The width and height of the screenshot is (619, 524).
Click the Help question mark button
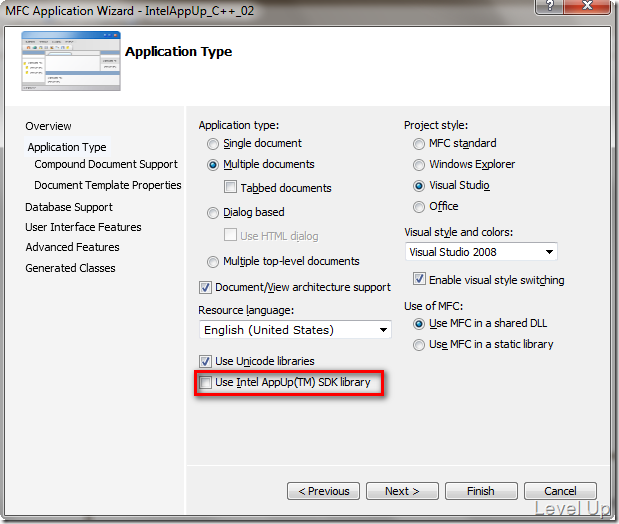[x=550, y=6]
